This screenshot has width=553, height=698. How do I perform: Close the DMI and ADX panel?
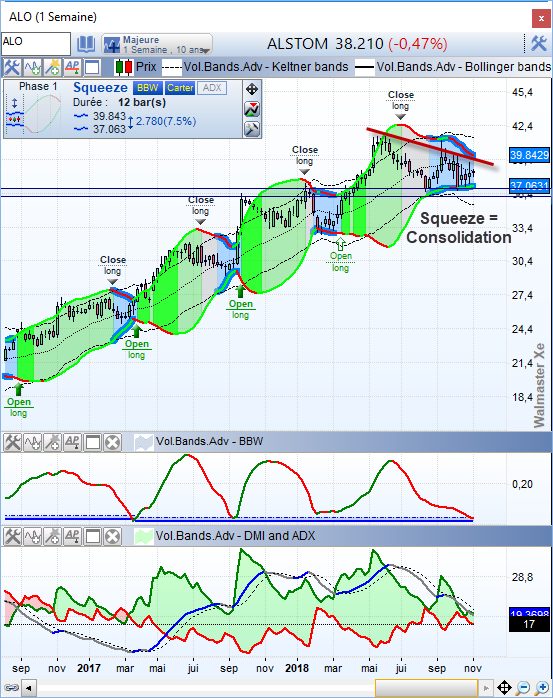coord(112,536)
